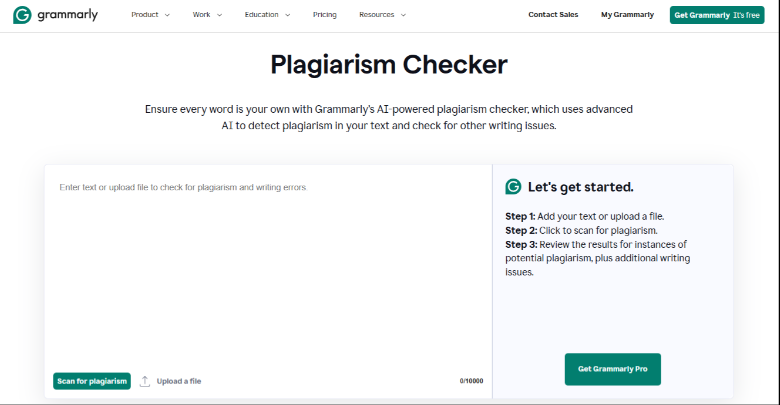Click the upload arrow icon
780x405 pixels.
[145, 381]
